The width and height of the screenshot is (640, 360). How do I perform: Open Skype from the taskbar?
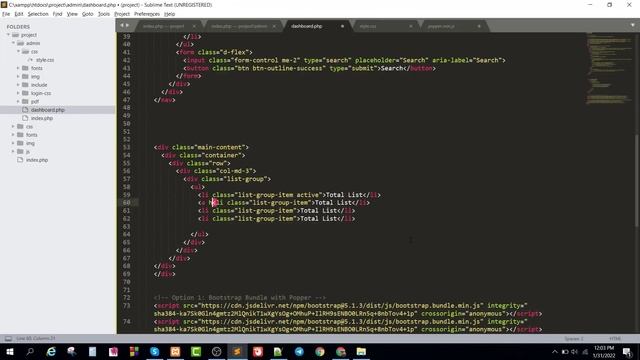click(155, 351)
